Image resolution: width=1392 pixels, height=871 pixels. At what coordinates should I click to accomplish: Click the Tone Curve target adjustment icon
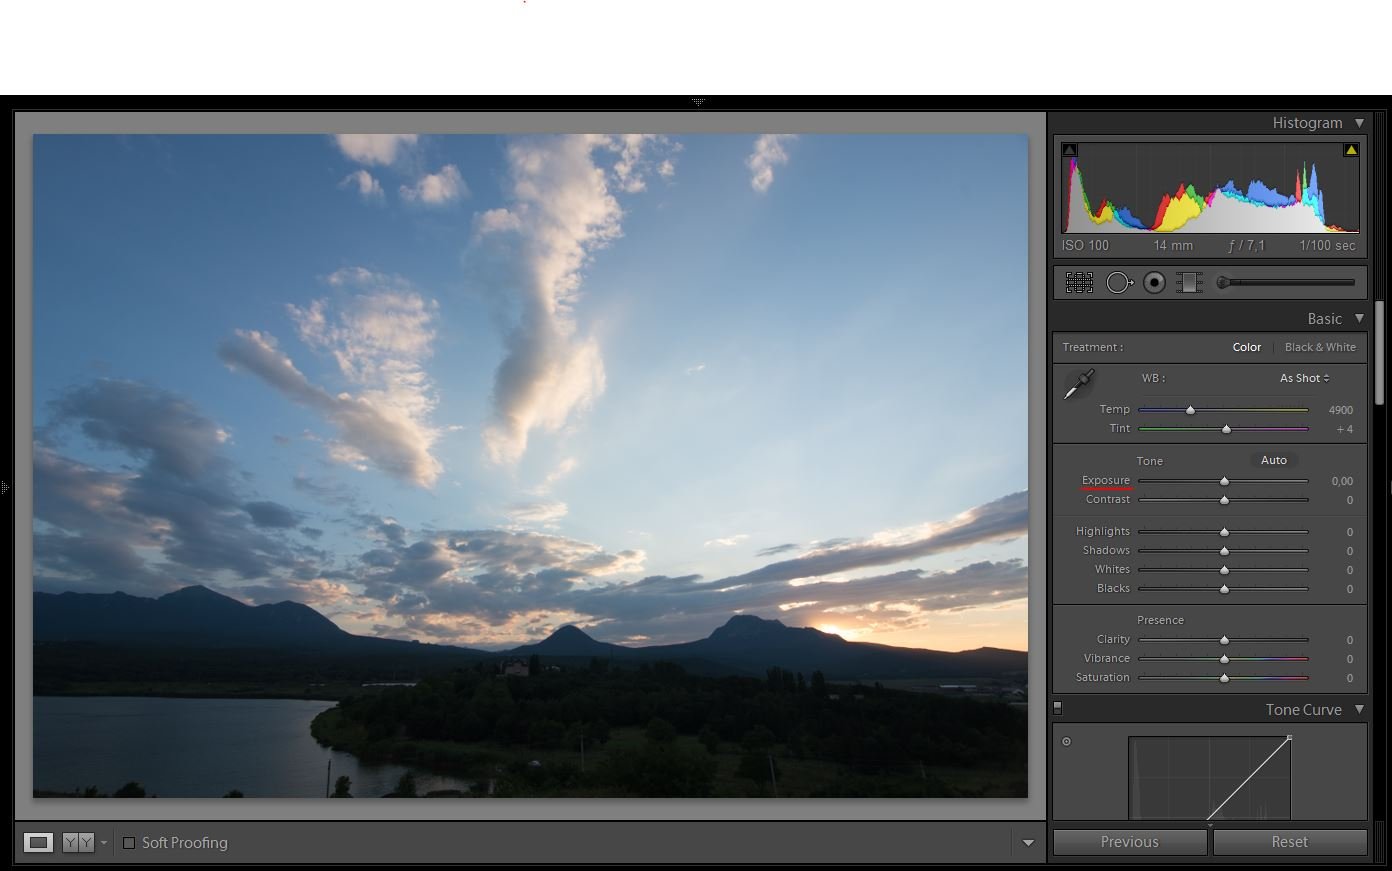pyautogui.click(x=1066, y=742)
